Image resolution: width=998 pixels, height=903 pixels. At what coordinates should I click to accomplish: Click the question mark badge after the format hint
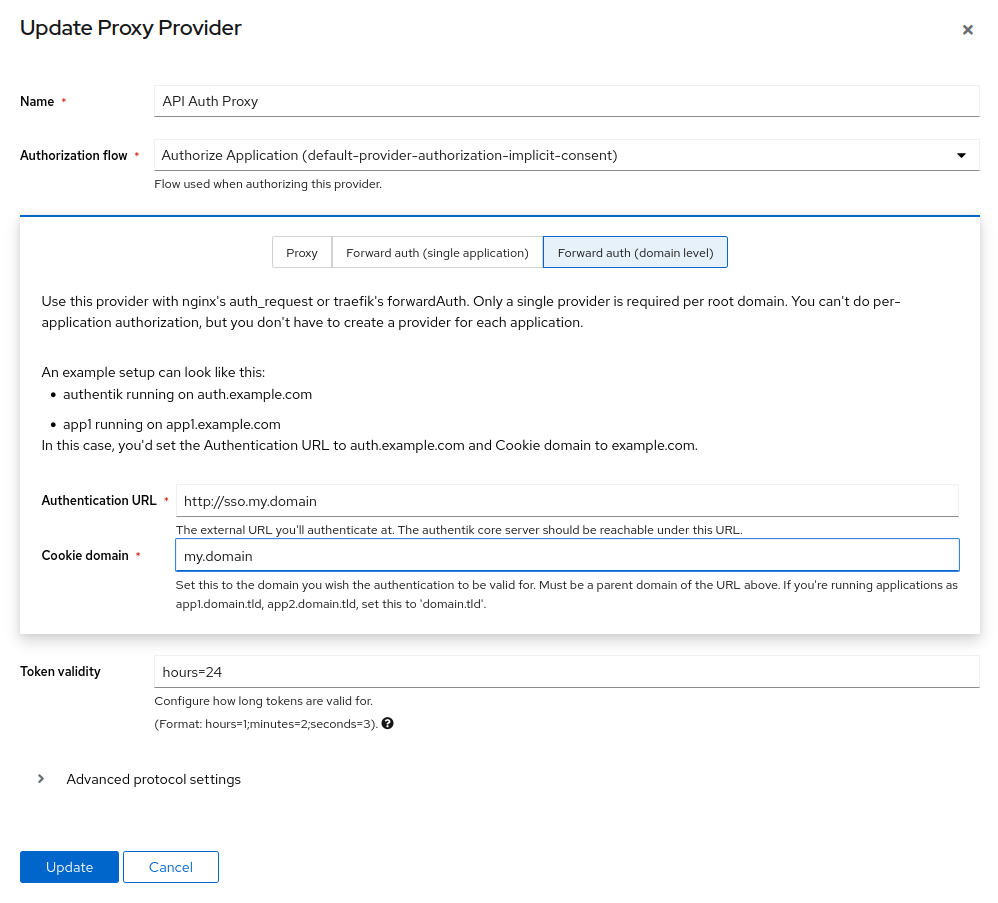[x=387, y=723]
